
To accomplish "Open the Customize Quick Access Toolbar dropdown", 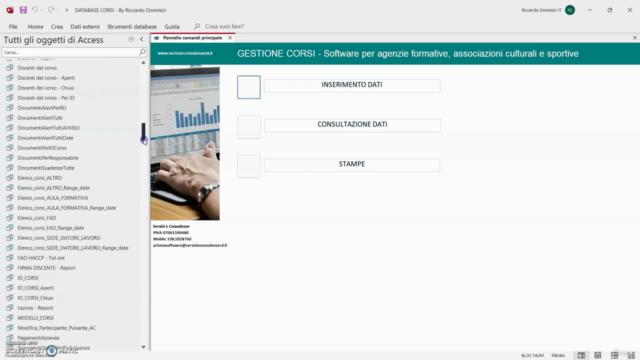I will tap(67, 10).
